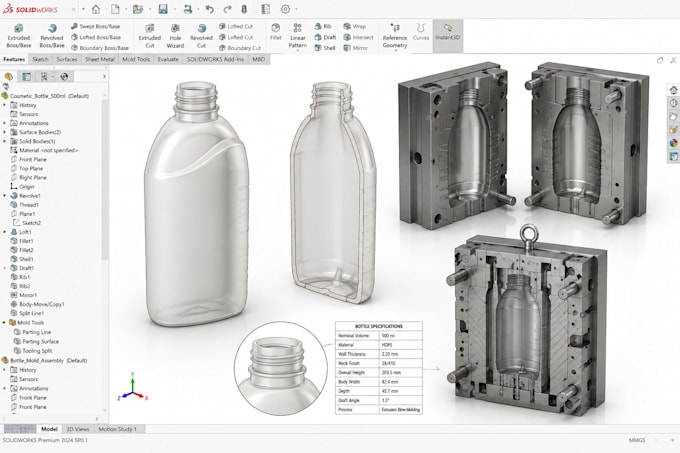Click the 'HDPE' material cell in table

(x=400, y=345)
